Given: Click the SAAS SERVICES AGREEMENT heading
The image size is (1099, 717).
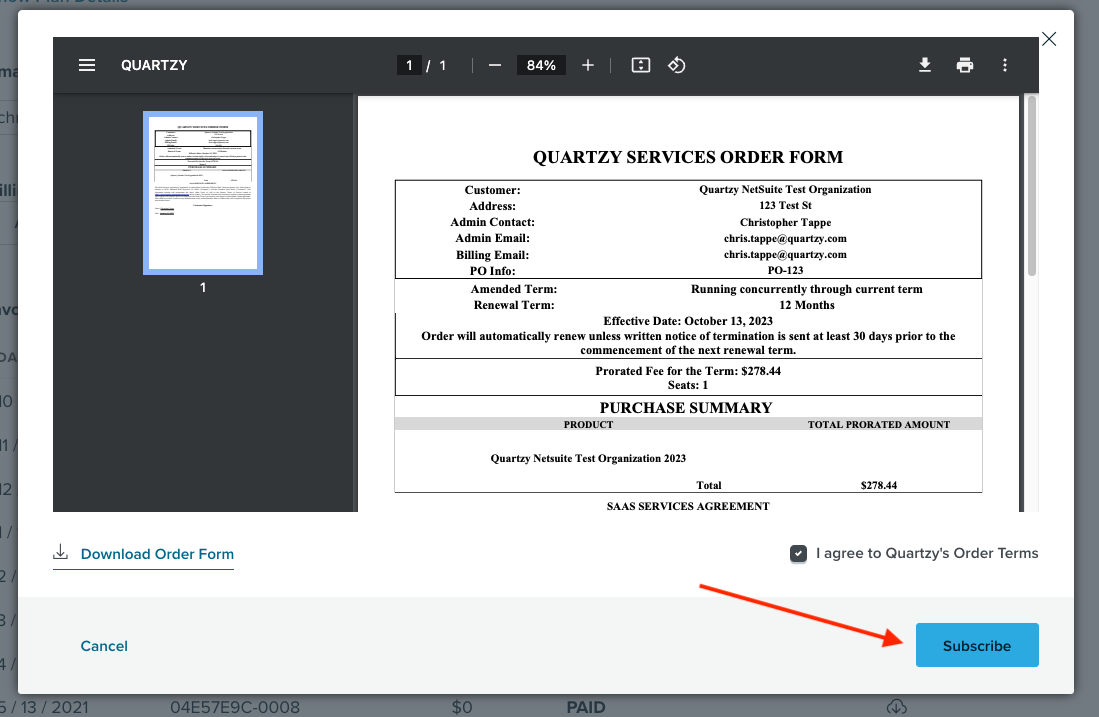Looking at the screenshot, I should (x=688, y=506).
